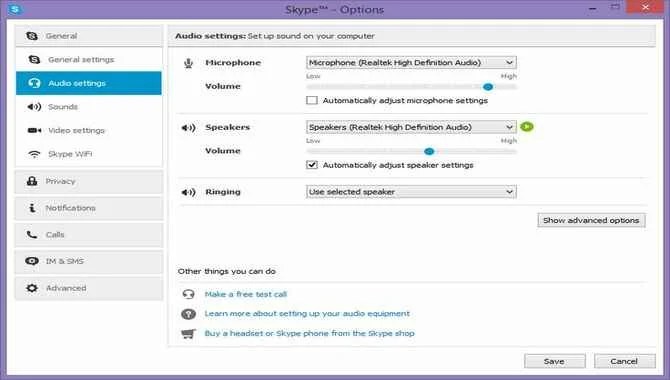The height and width of the screenshot is (380, 670).
Task: Click the Skype logo in title bar
Action: [15, 9]
